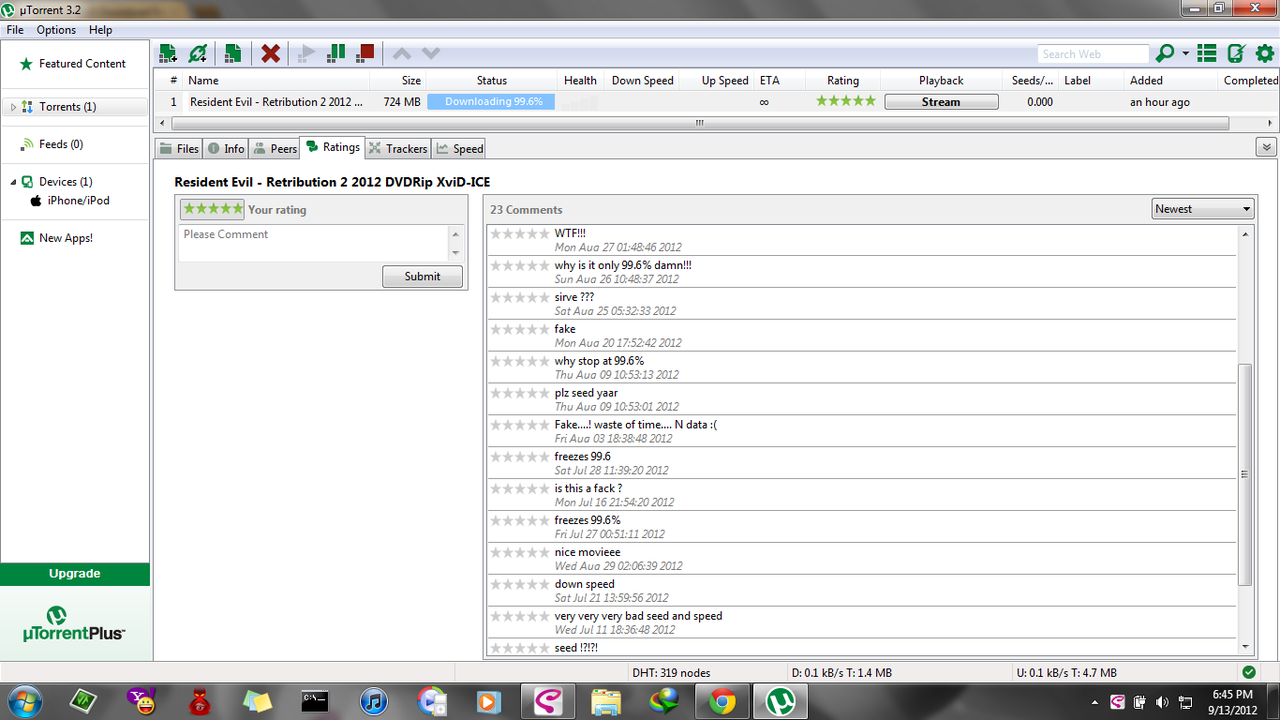1280x720 pixels.
Task: Select Featured Content in the sidebar
Action: (75, 63)
